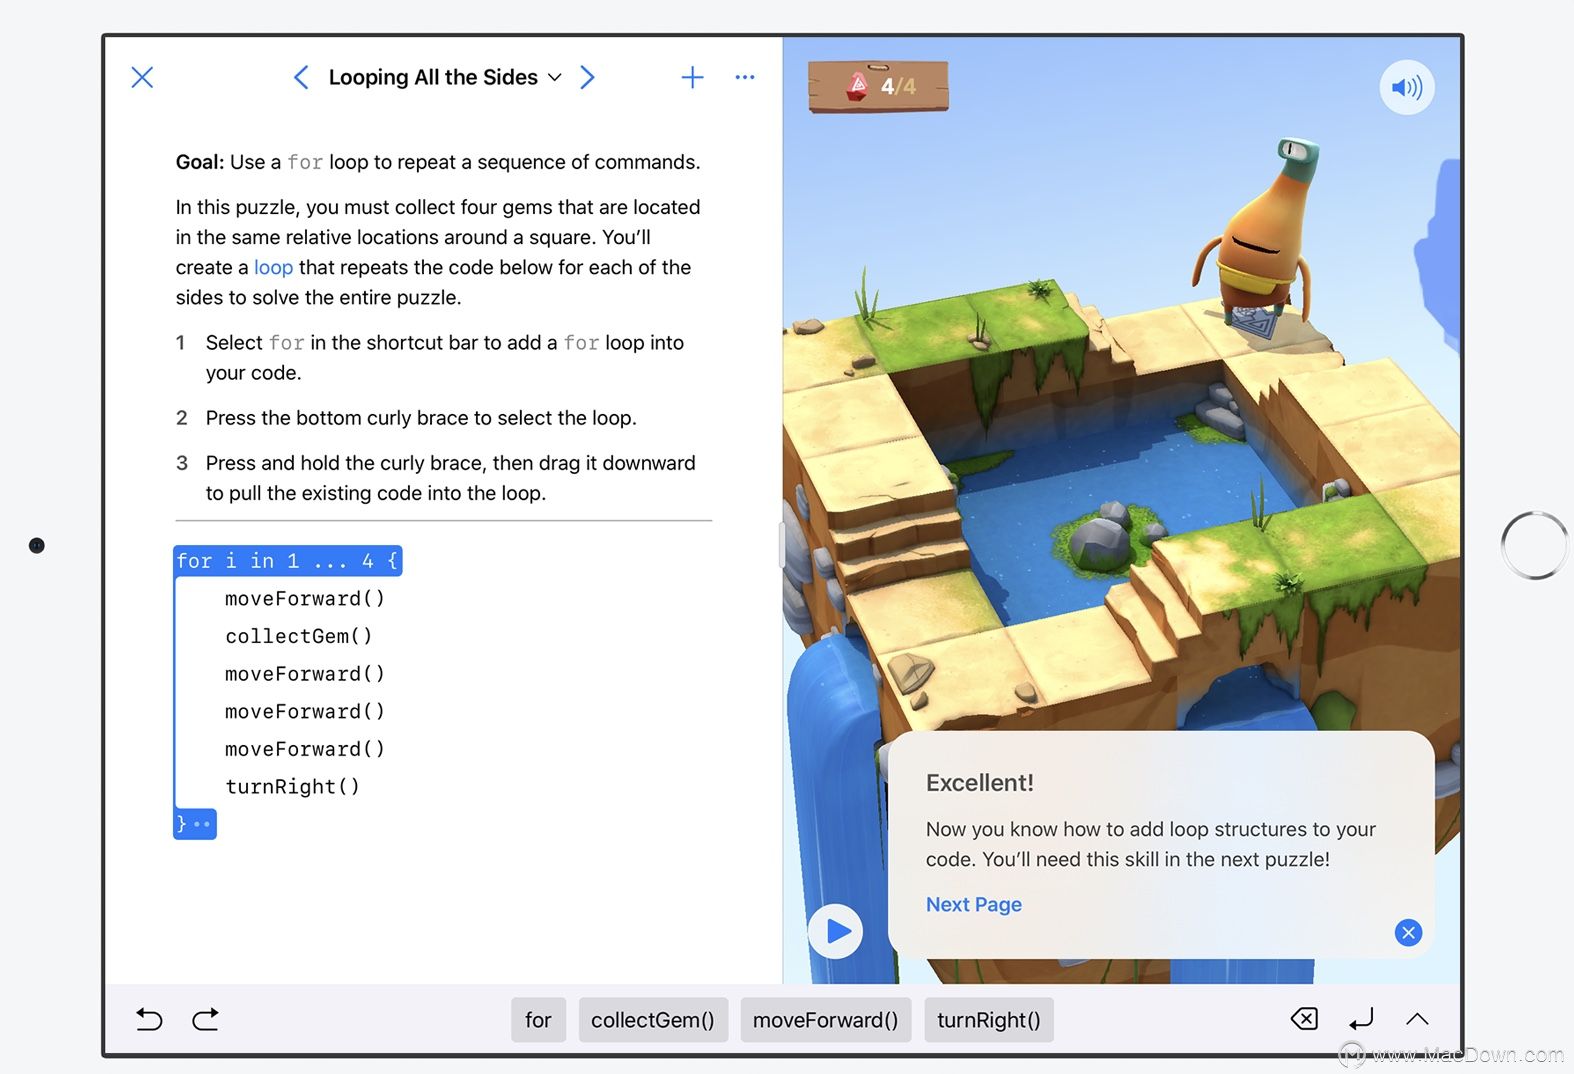Click the delete backspace icon

[1304, 1019]
